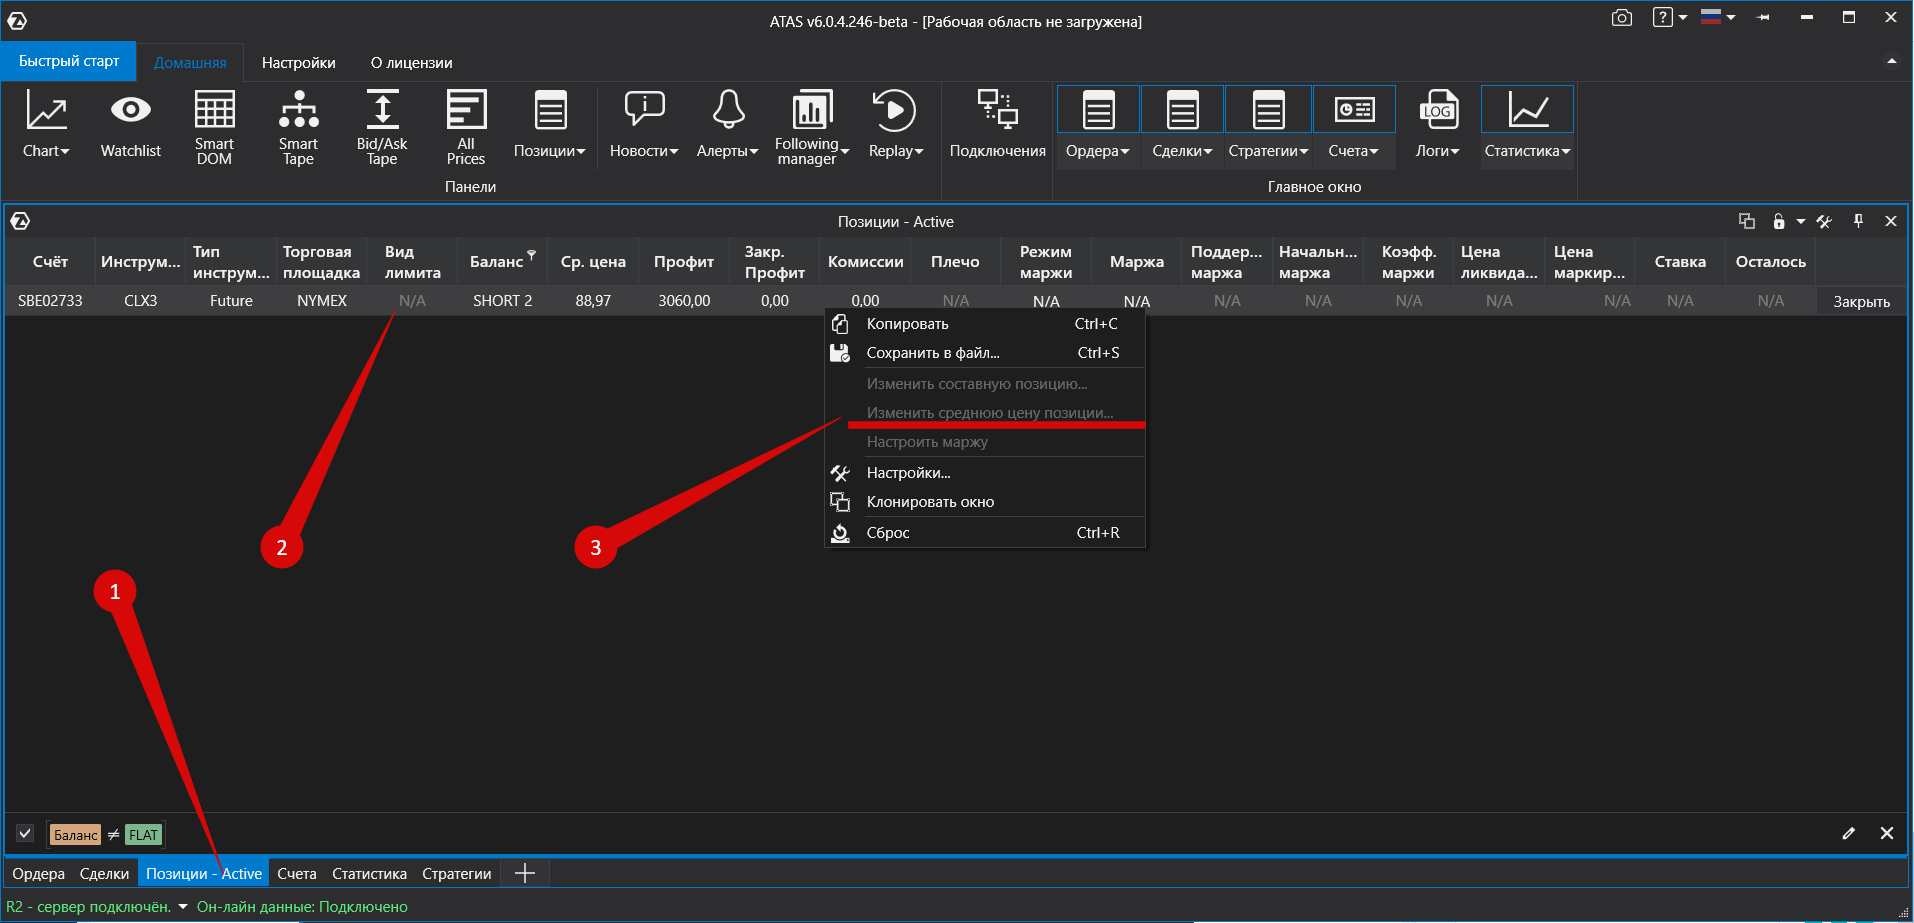Click Закрыть to close the CLX3 position
The width and height of the screenshot is (1914, 923).
[1861, 301]
